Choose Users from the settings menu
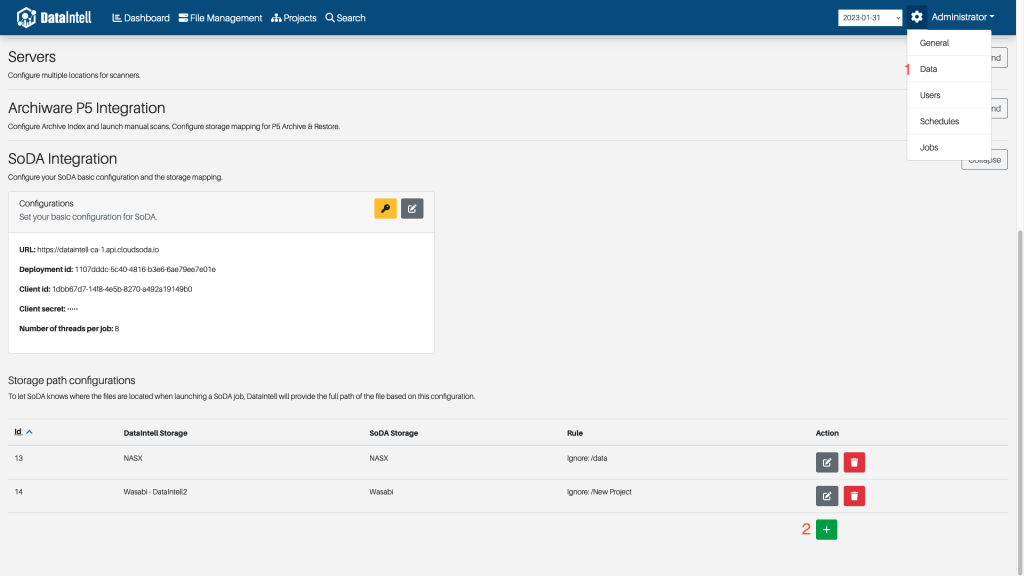The height and width of the screenshot is (576, 1024). coord(948,95)
